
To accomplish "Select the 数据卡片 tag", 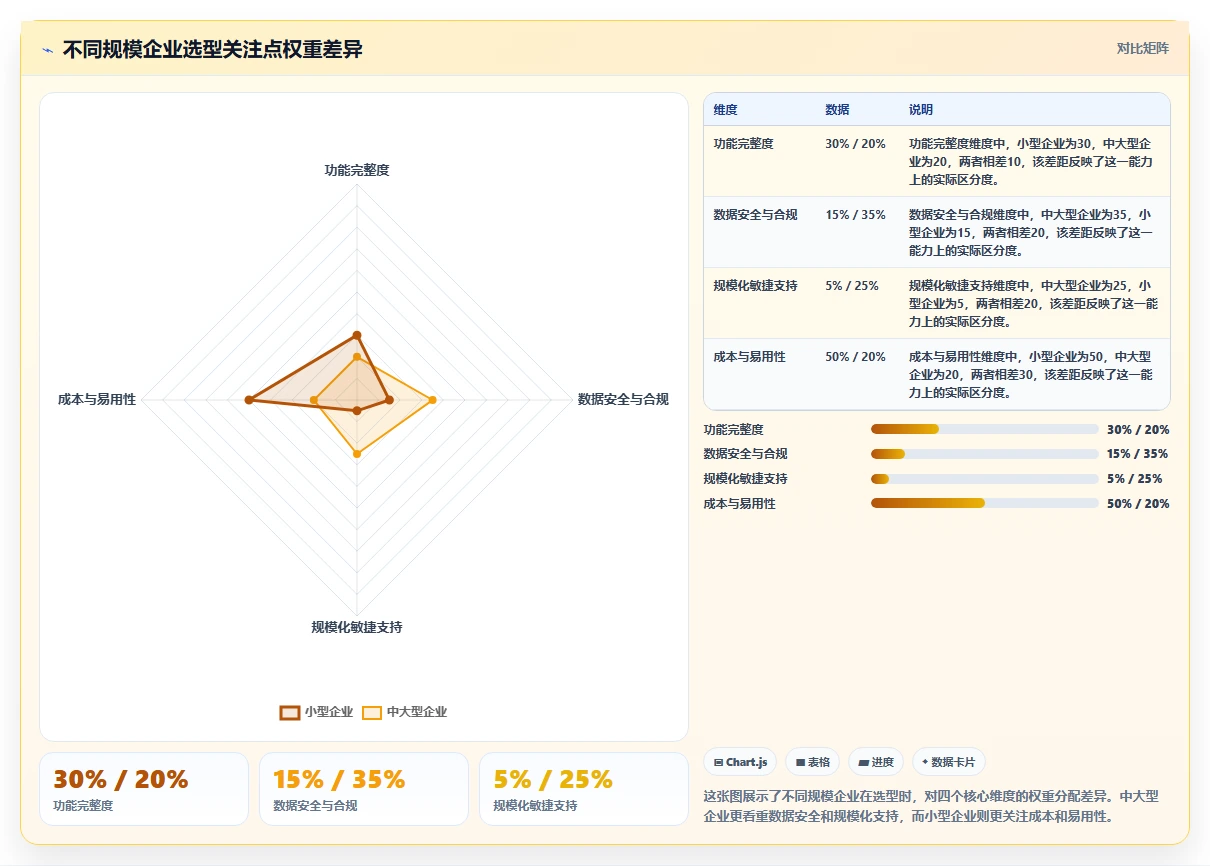I will click(x=948, y=762).
